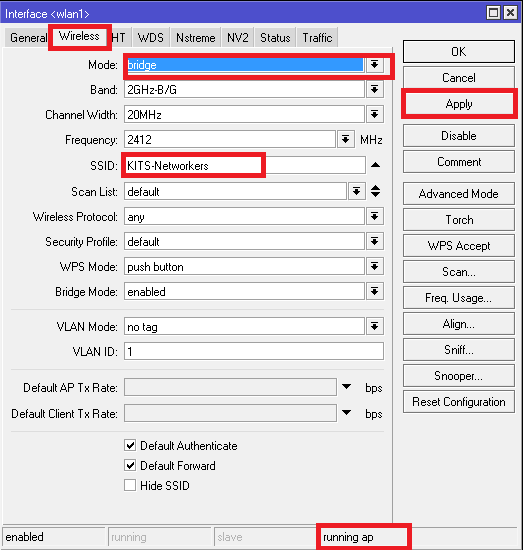Click the Band field showing 2GHz-B/G
The height and width of the screenshot is (550, 523).
click(x=244, y=90)
